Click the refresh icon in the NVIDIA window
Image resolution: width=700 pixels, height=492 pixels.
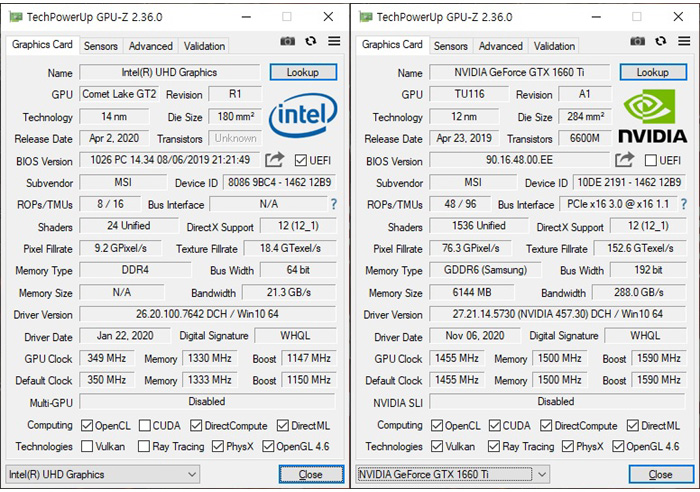tap(661, 41)
